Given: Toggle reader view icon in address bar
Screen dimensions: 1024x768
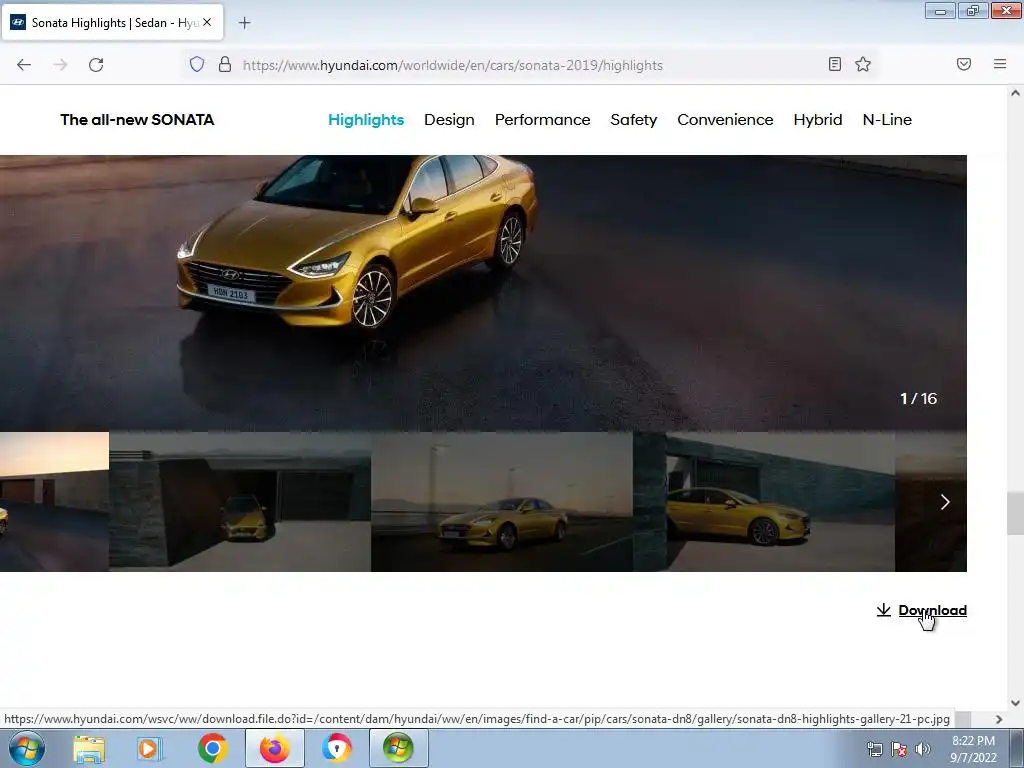Looking at the screenshot, I should point(835,64).
